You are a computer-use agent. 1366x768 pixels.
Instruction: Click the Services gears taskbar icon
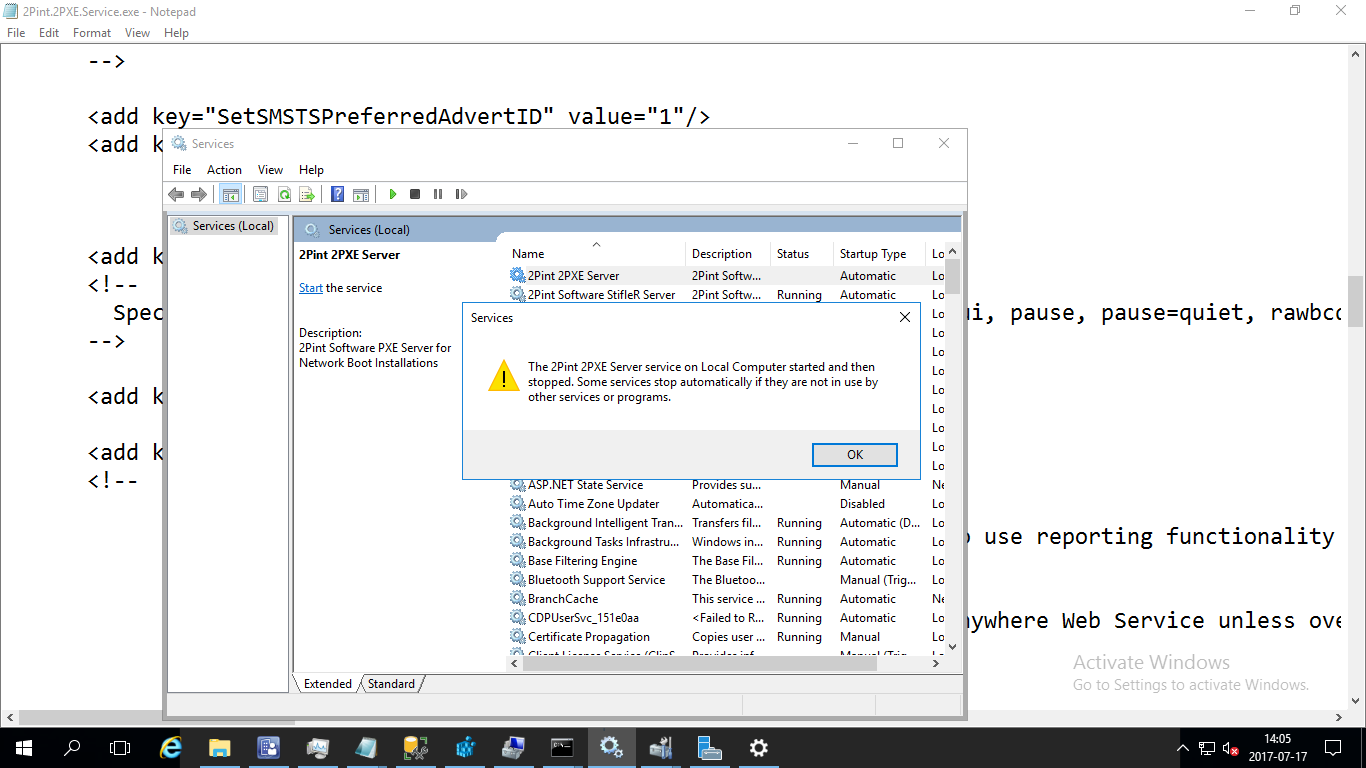tap(611, 747)
